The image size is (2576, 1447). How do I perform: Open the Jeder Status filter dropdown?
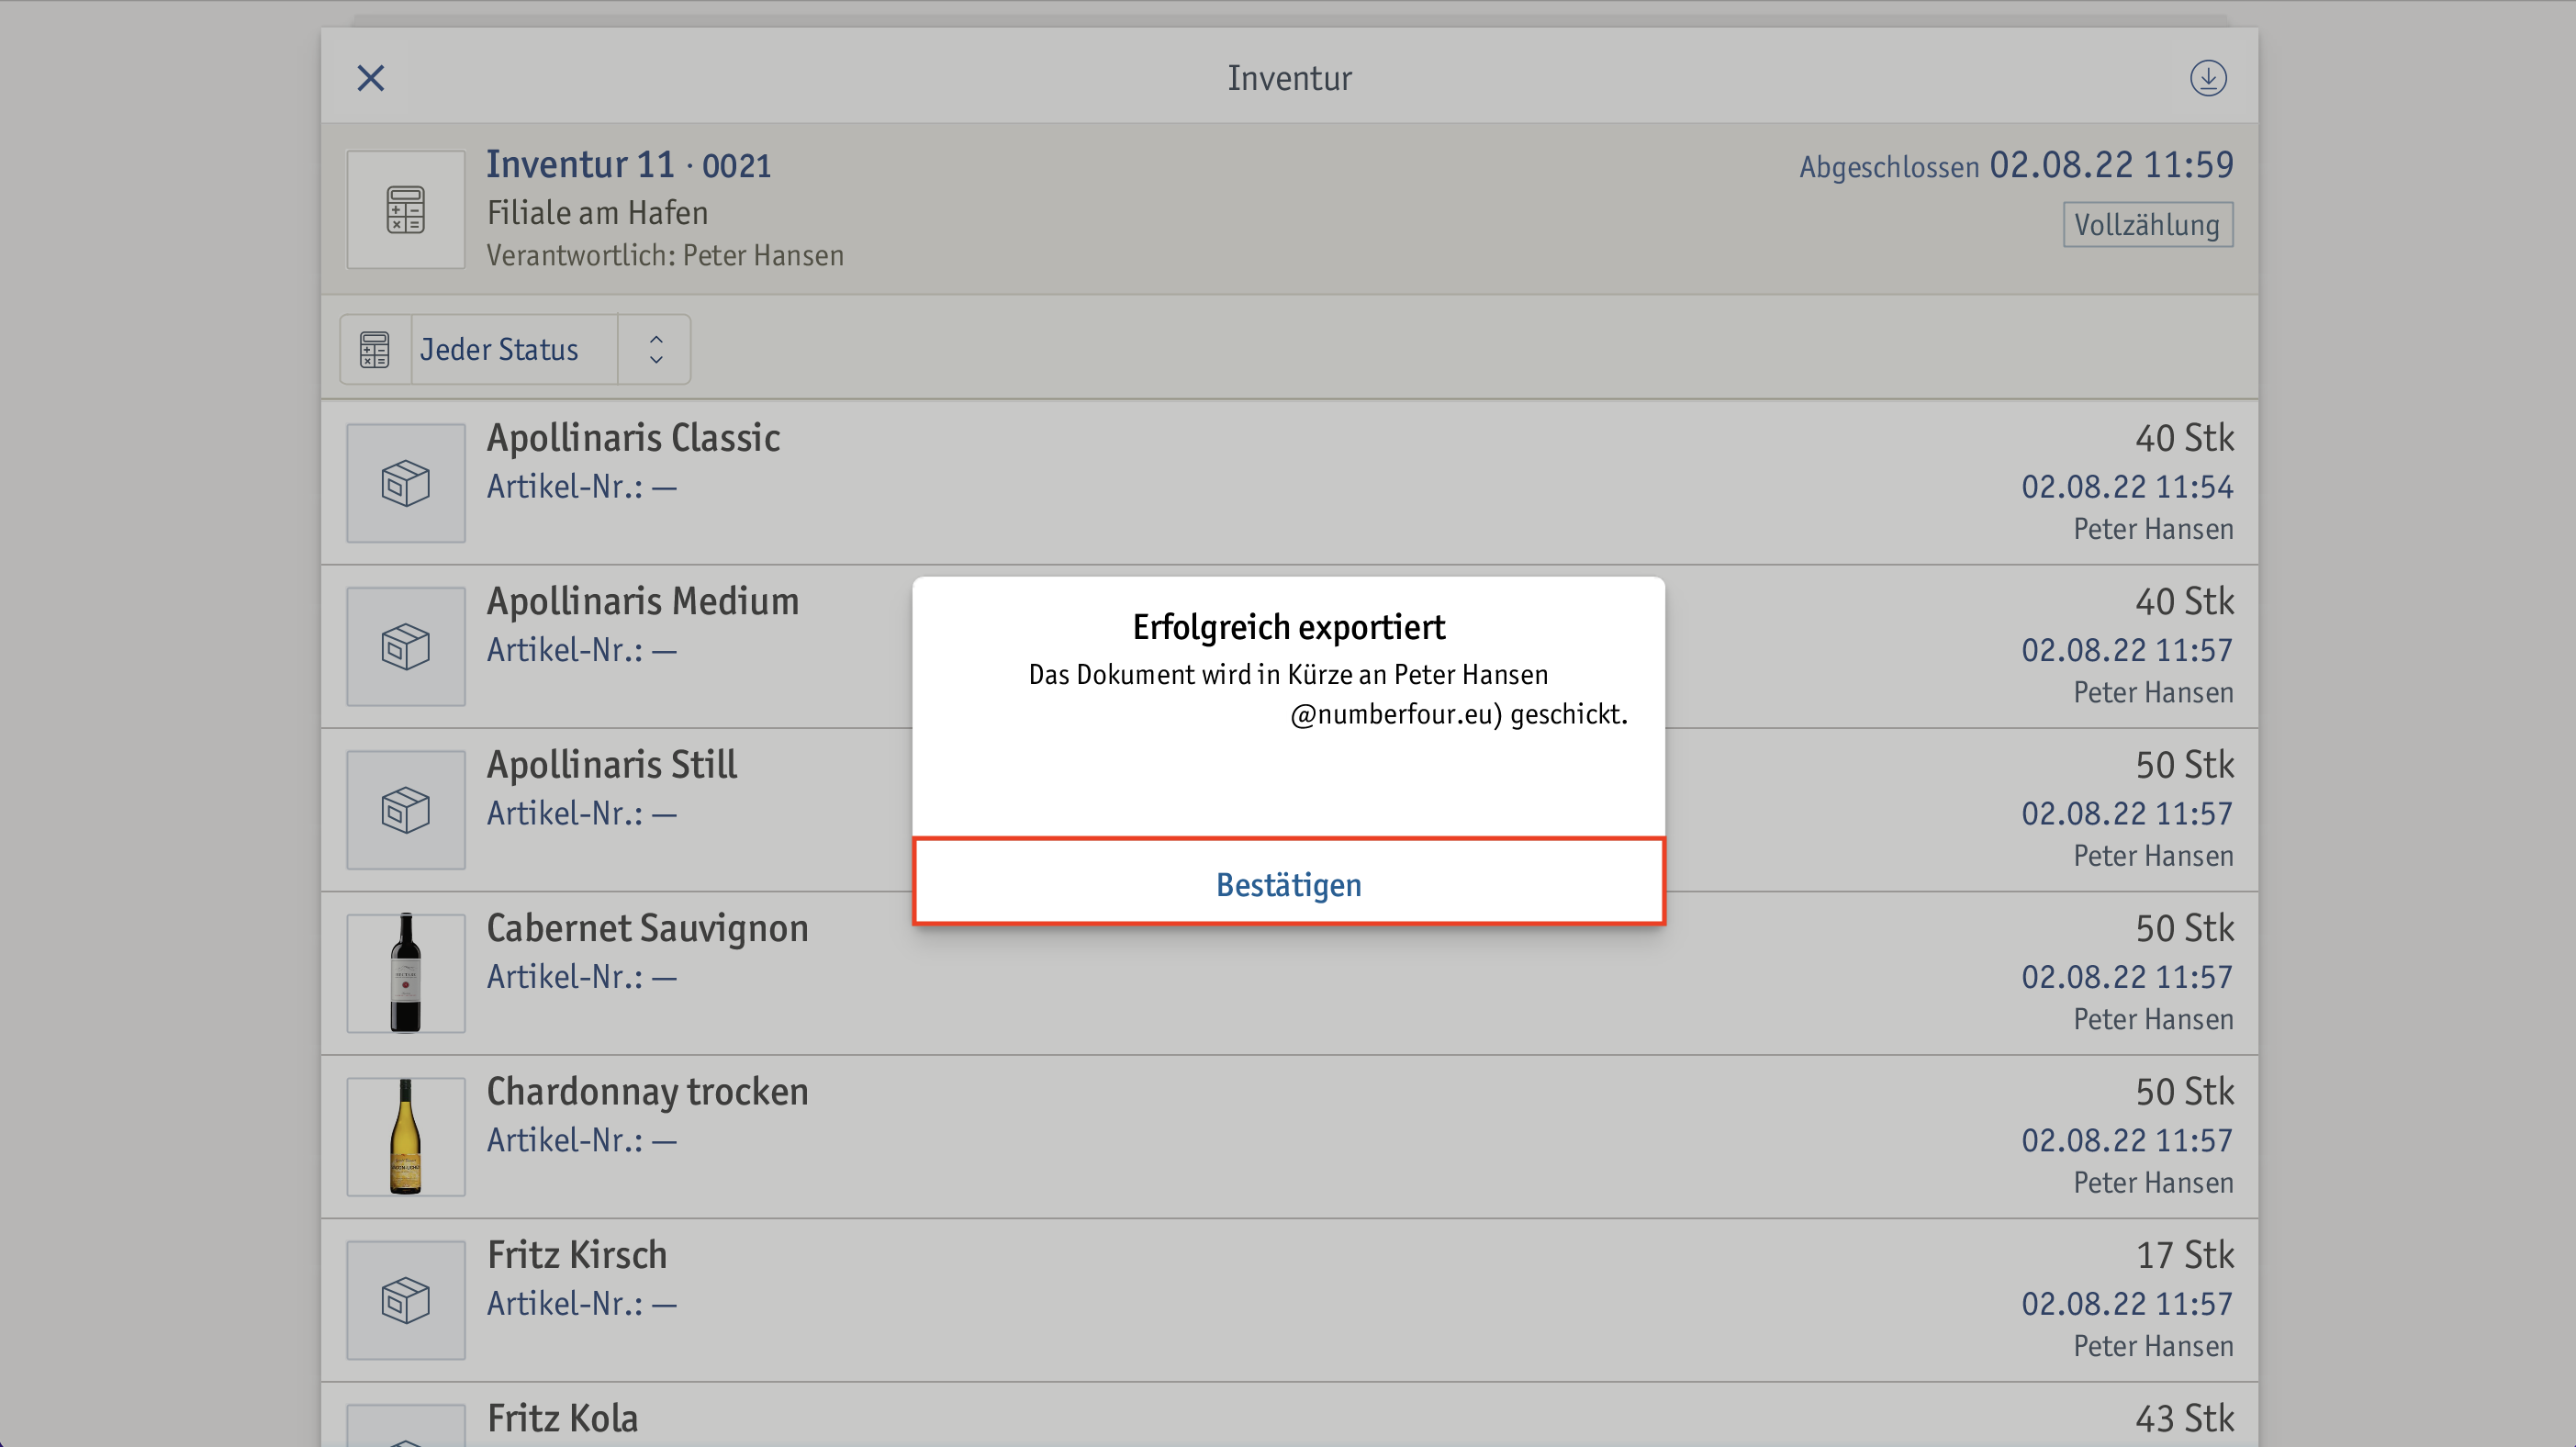514,349
